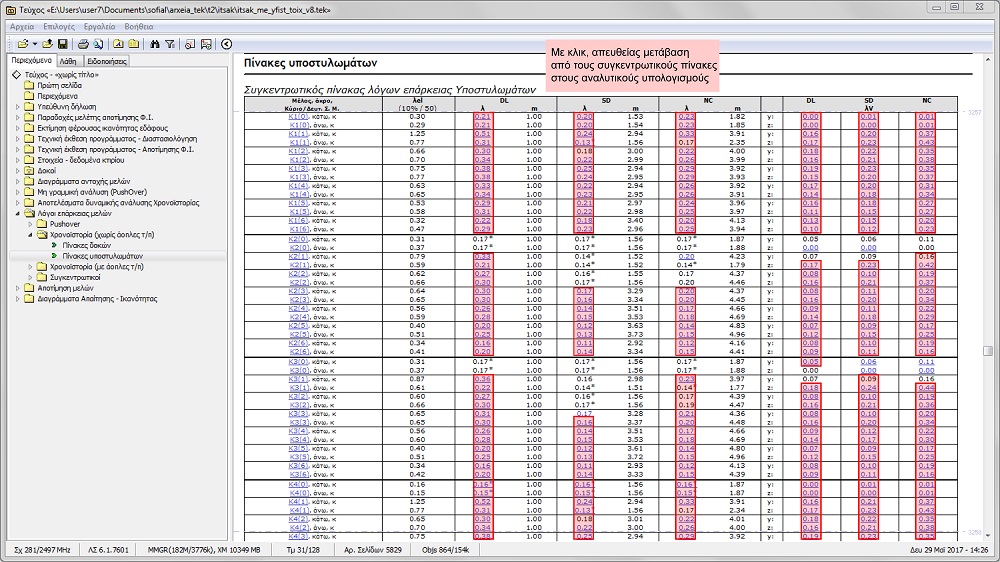Go back using the circled left arrow icon

[226, 44]
